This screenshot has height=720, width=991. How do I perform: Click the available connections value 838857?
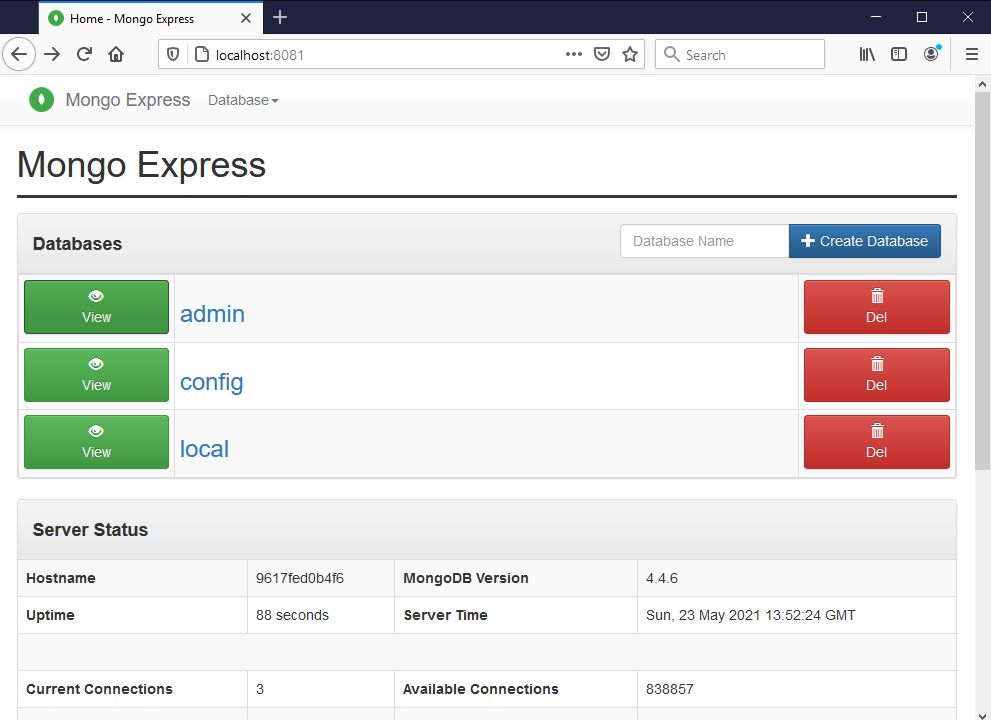pos(669,689)
